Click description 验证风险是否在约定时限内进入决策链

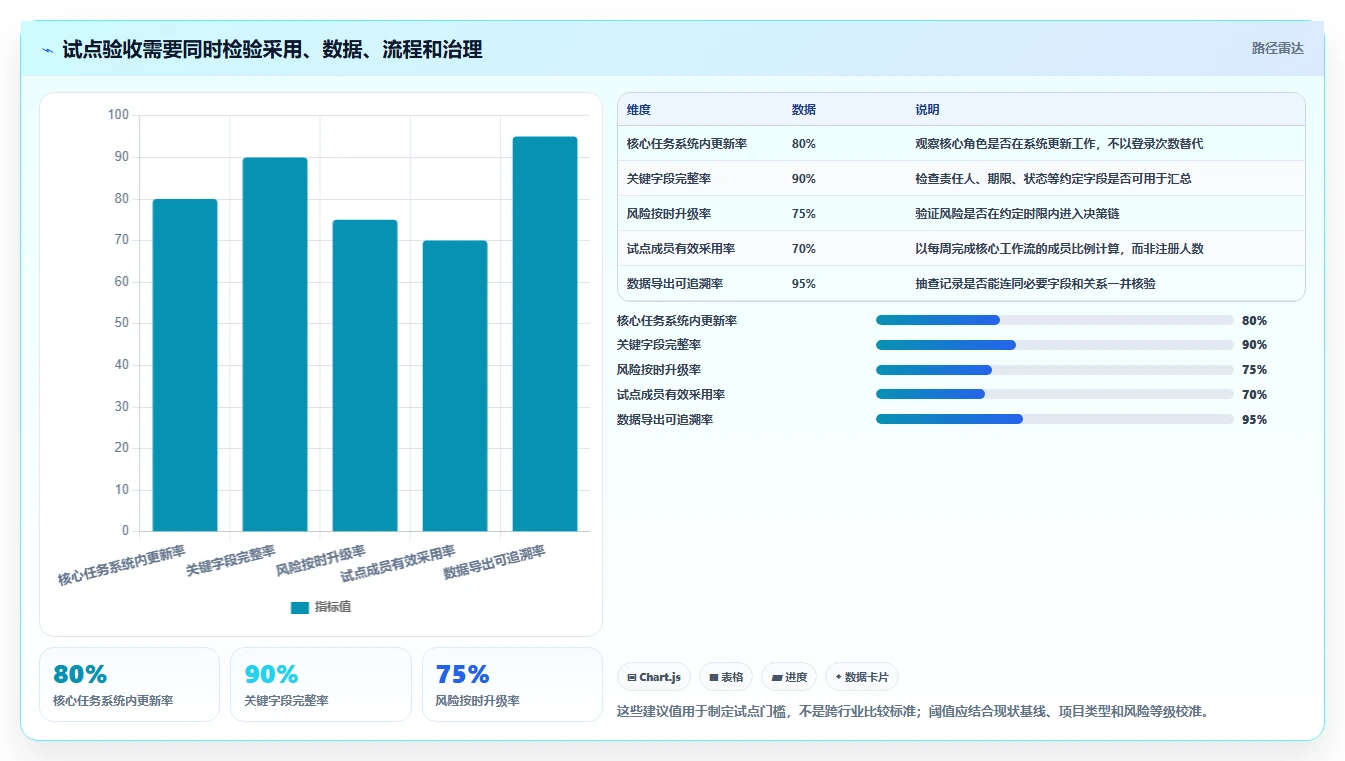click(1017, 214)
